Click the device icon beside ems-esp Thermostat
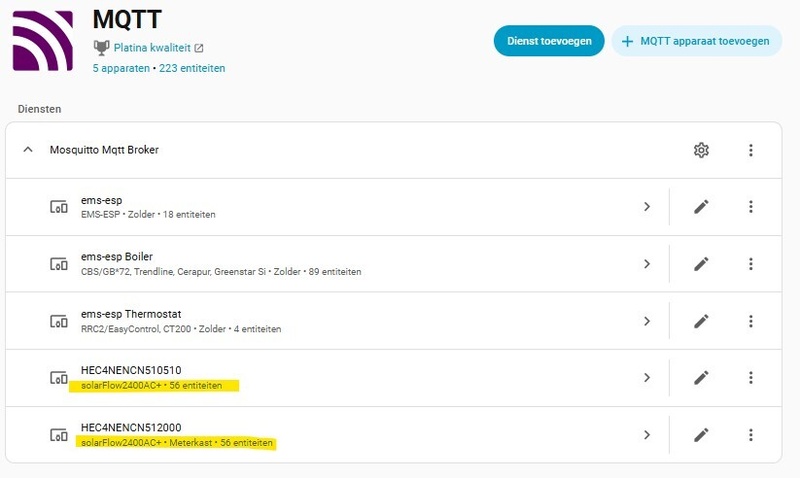Image resolution: width=800 pixels, height=478 pixels. [59, 321]
